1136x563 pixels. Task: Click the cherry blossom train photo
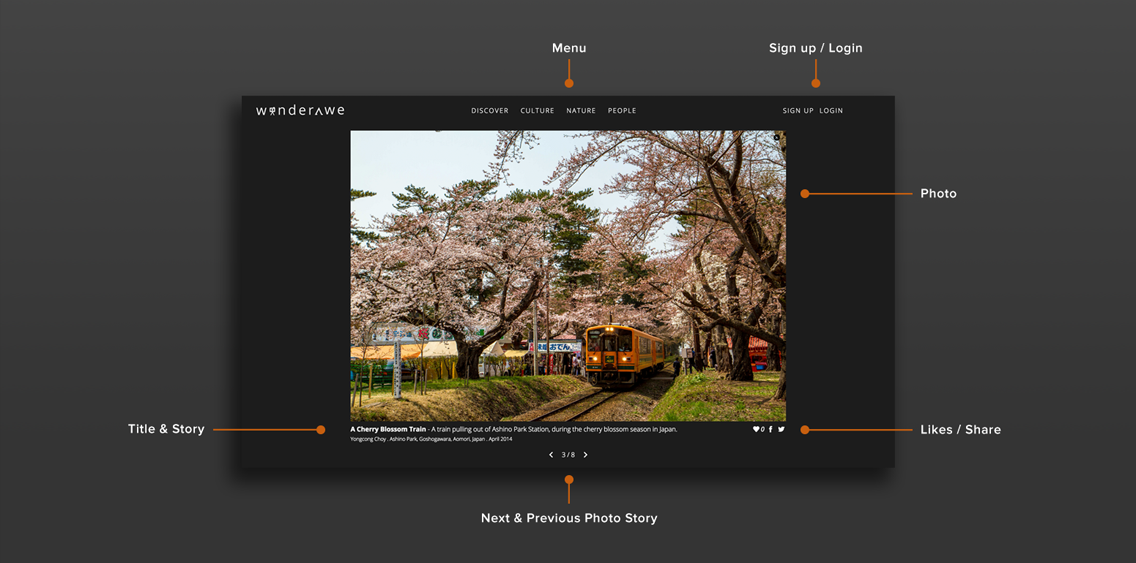tap(567, 275)
